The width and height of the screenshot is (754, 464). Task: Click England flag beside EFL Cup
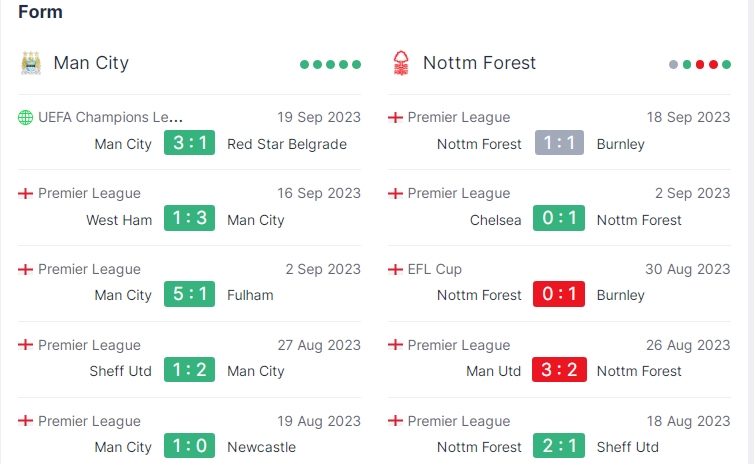pyautogui.click(x=395, y=269)
